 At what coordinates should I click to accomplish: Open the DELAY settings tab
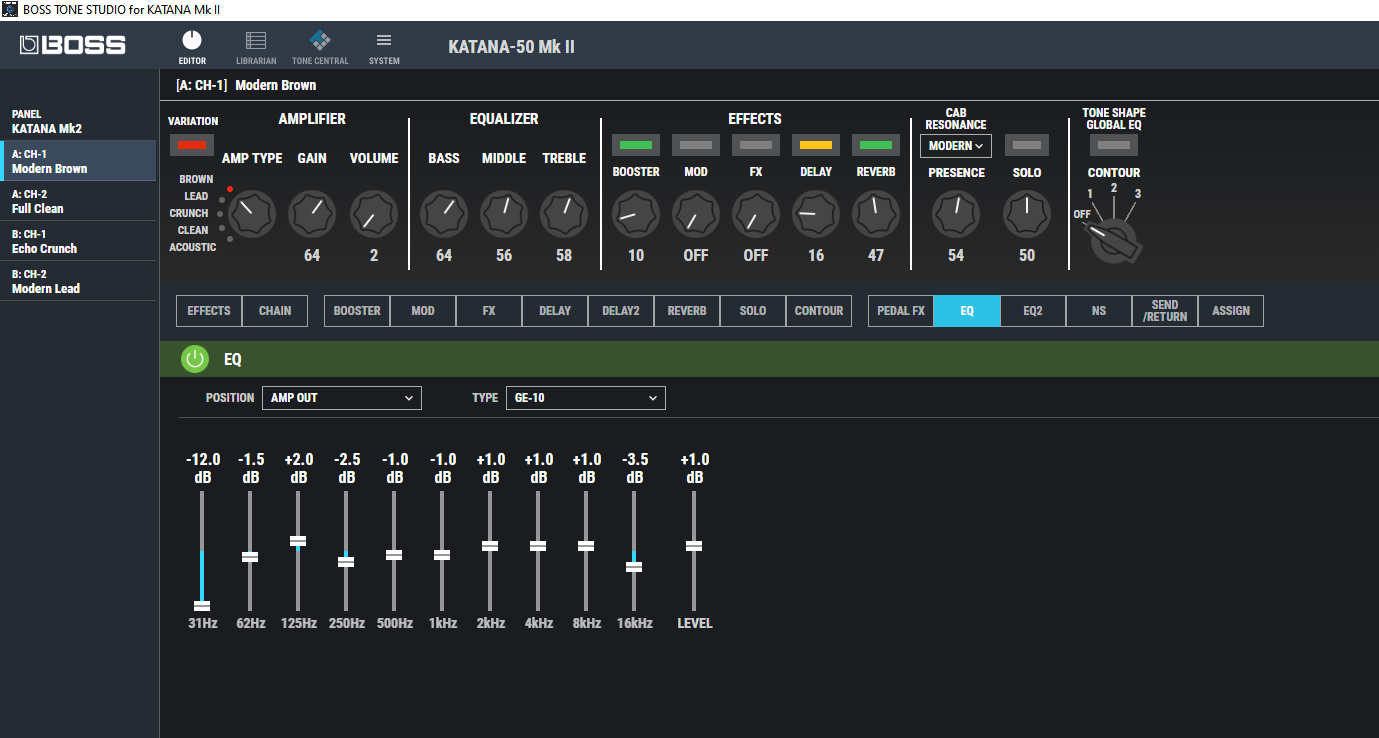[555, 311]
